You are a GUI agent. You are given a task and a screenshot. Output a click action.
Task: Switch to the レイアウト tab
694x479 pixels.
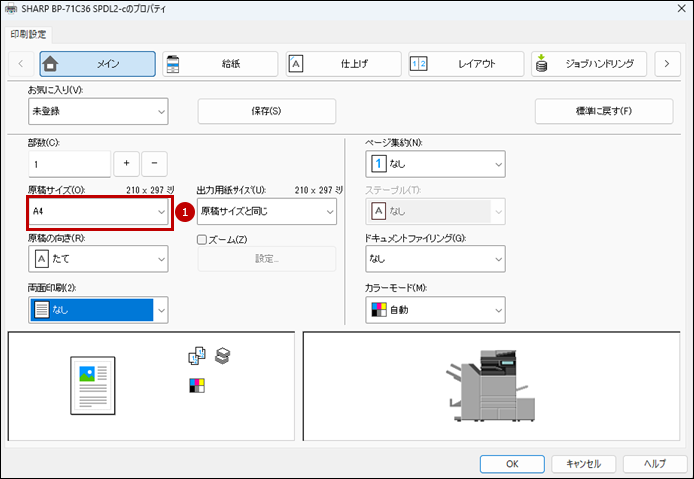[x=466, y=64]
